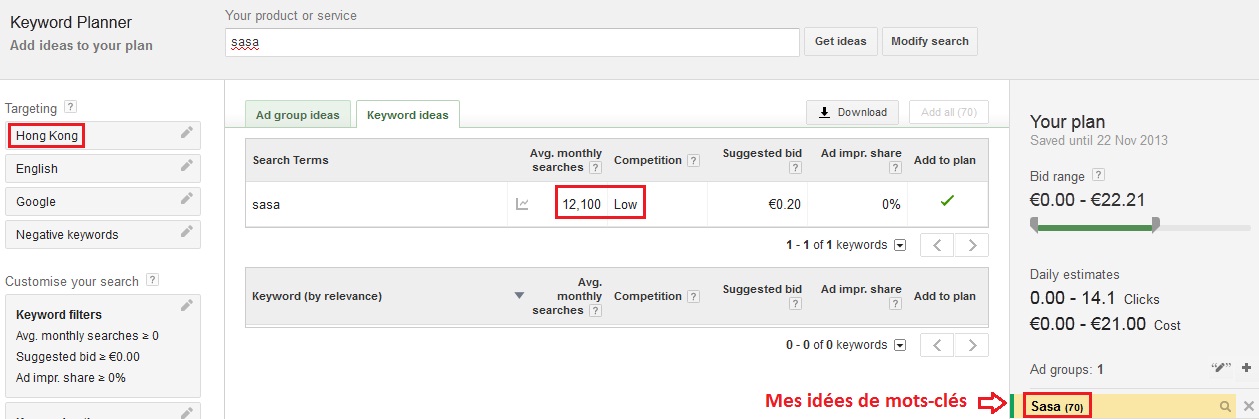Open rows-per-page dropdown for 0 keywords
The width and height of the screenshot is (1259, 419).
[x=900, y=345]
